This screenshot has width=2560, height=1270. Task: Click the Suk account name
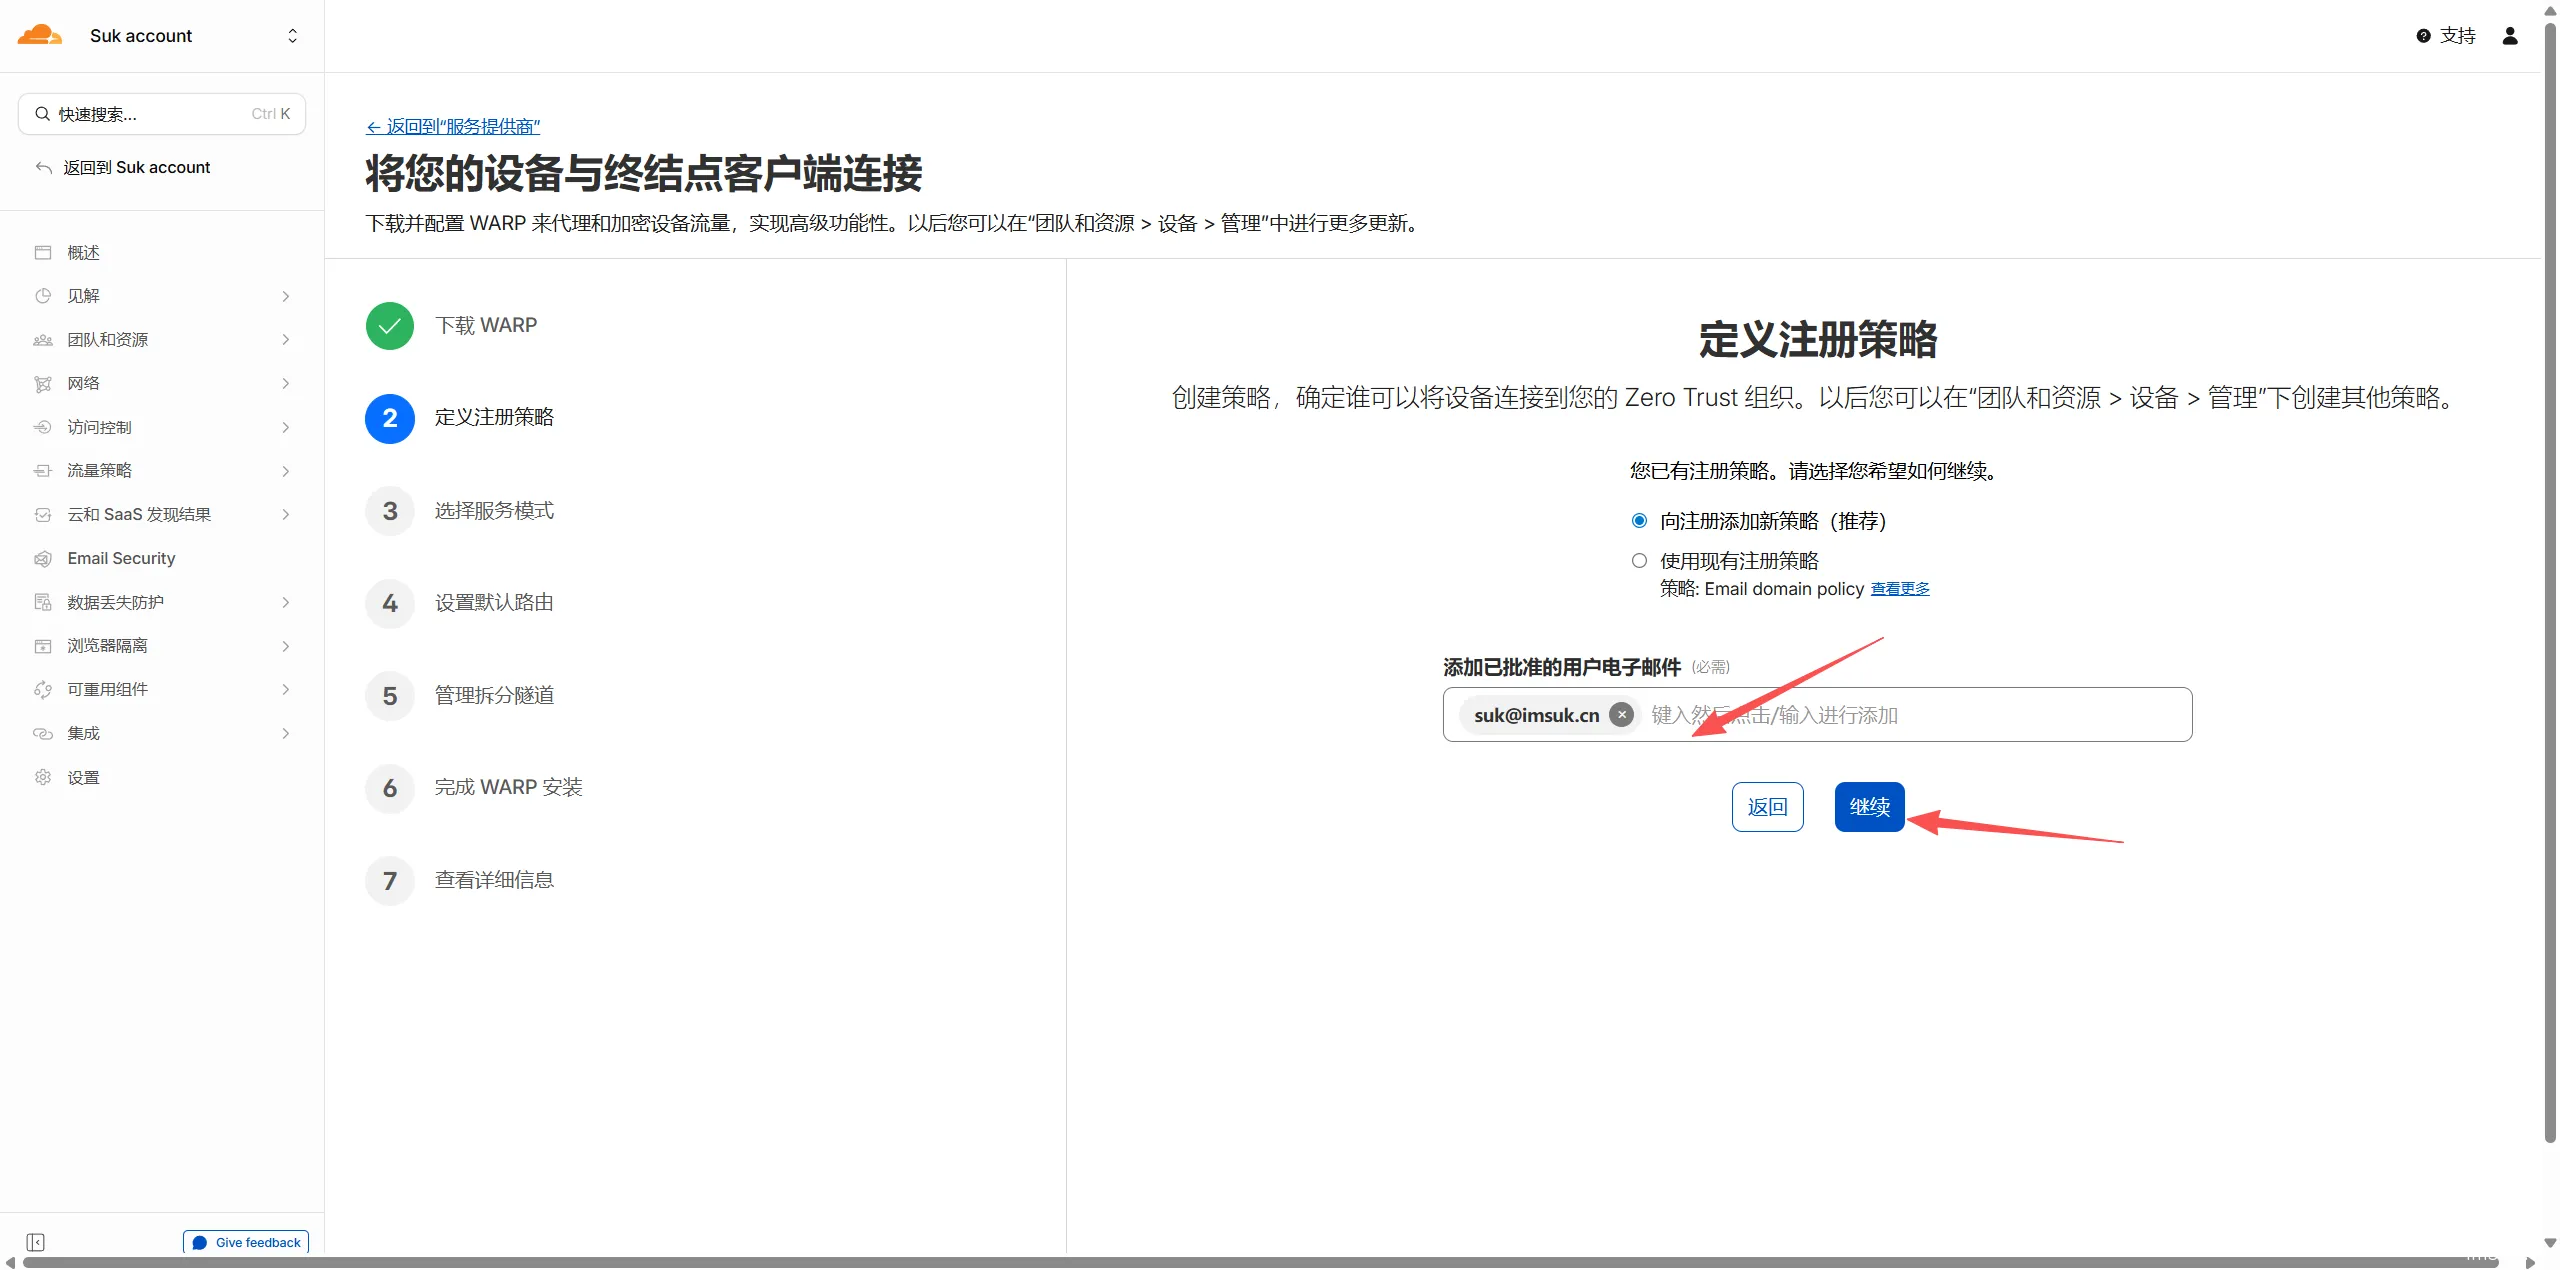141,36
